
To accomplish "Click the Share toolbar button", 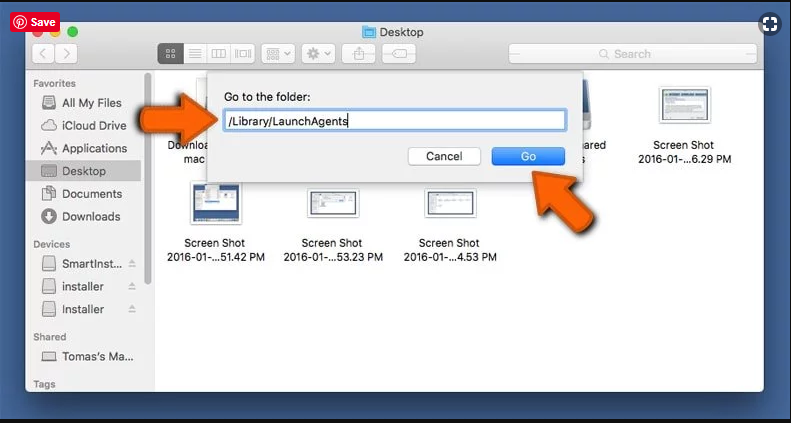I will click(359, 53).
